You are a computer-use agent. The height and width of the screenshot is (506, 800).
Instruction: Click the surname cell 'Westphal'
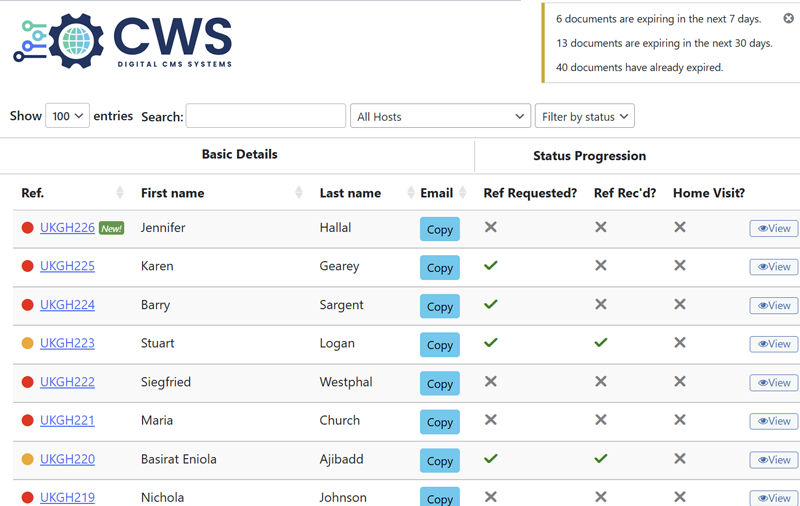pos(346,382)
